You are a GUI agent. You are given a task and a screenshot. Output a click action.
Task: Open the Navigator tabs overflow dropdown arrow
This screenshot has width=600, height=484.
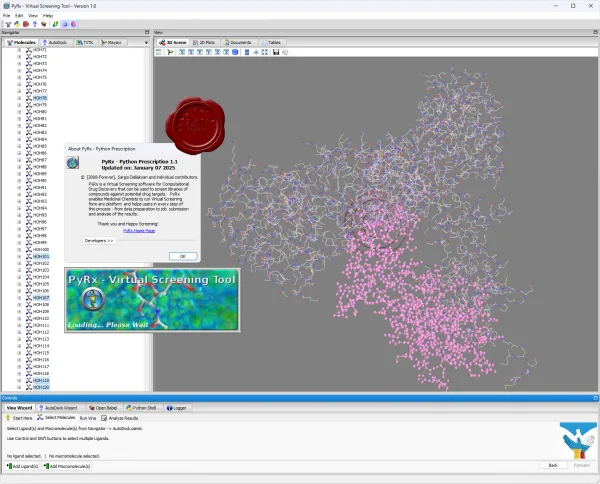[x=146, y=42]
